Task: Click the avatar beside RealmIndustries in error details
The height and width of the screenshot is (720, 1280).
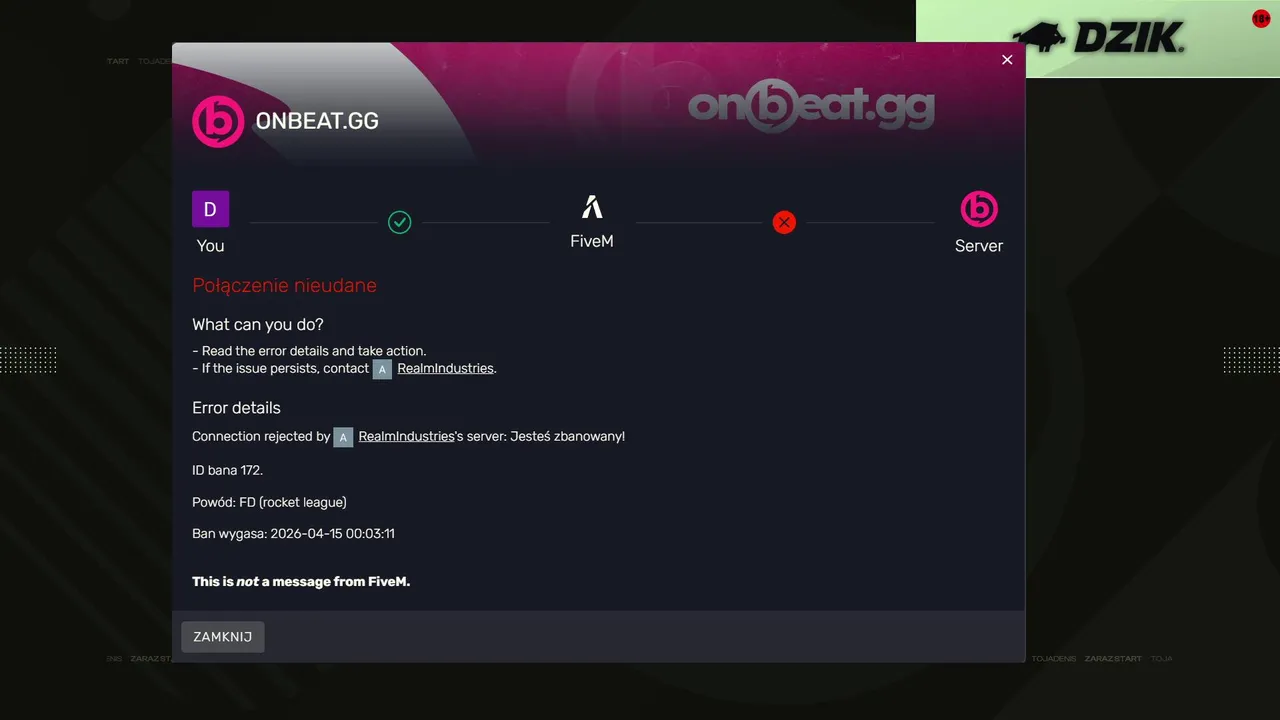Action: [343, 437]
